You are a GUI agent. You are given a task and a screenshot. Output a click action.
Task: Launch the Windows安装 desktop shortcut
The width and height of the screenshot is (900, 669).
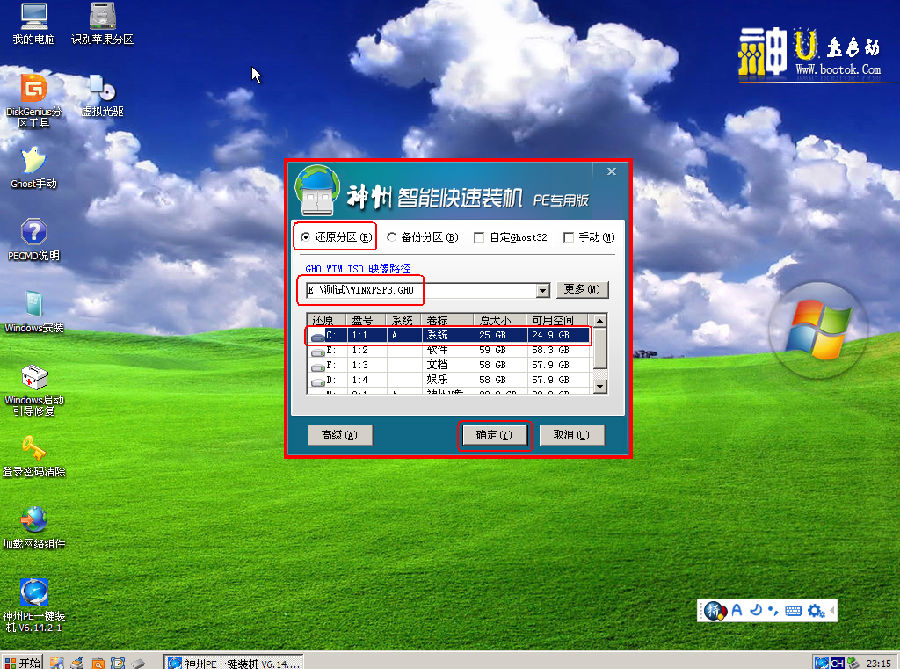(x=33, y=305)
